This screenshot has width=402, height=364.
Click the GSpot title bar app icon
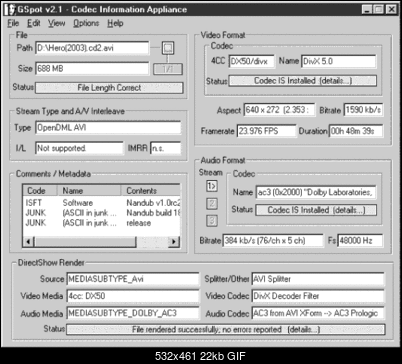coord(10,9)
